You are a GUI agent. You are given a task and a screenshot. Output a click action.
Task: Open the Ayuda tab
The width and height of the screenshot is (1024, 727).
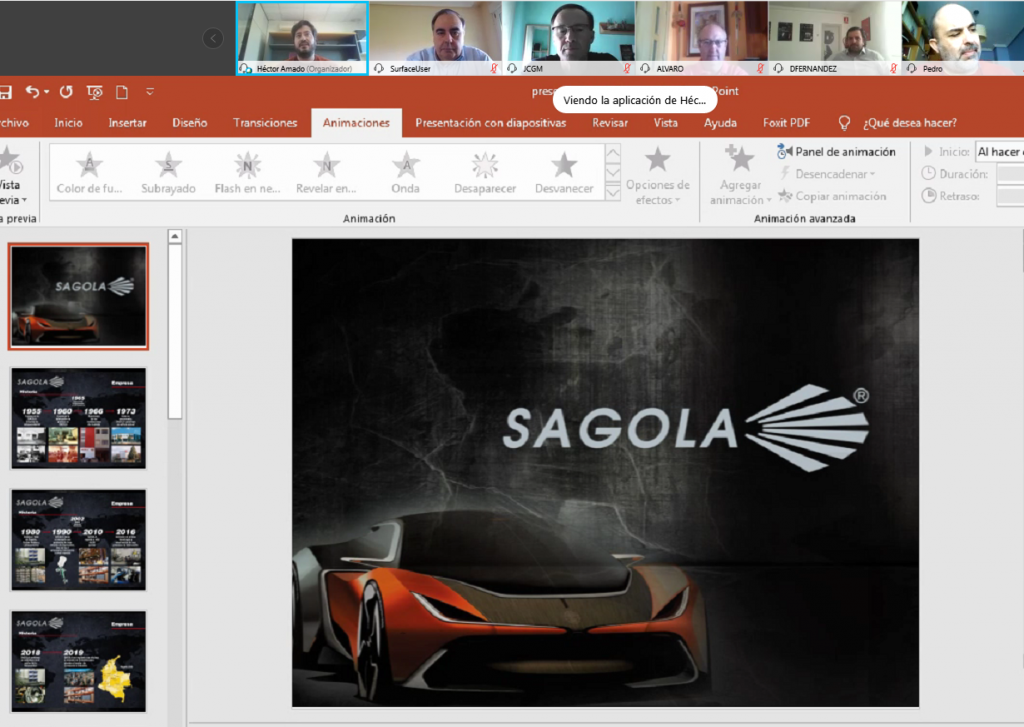[x=720, y=123]
